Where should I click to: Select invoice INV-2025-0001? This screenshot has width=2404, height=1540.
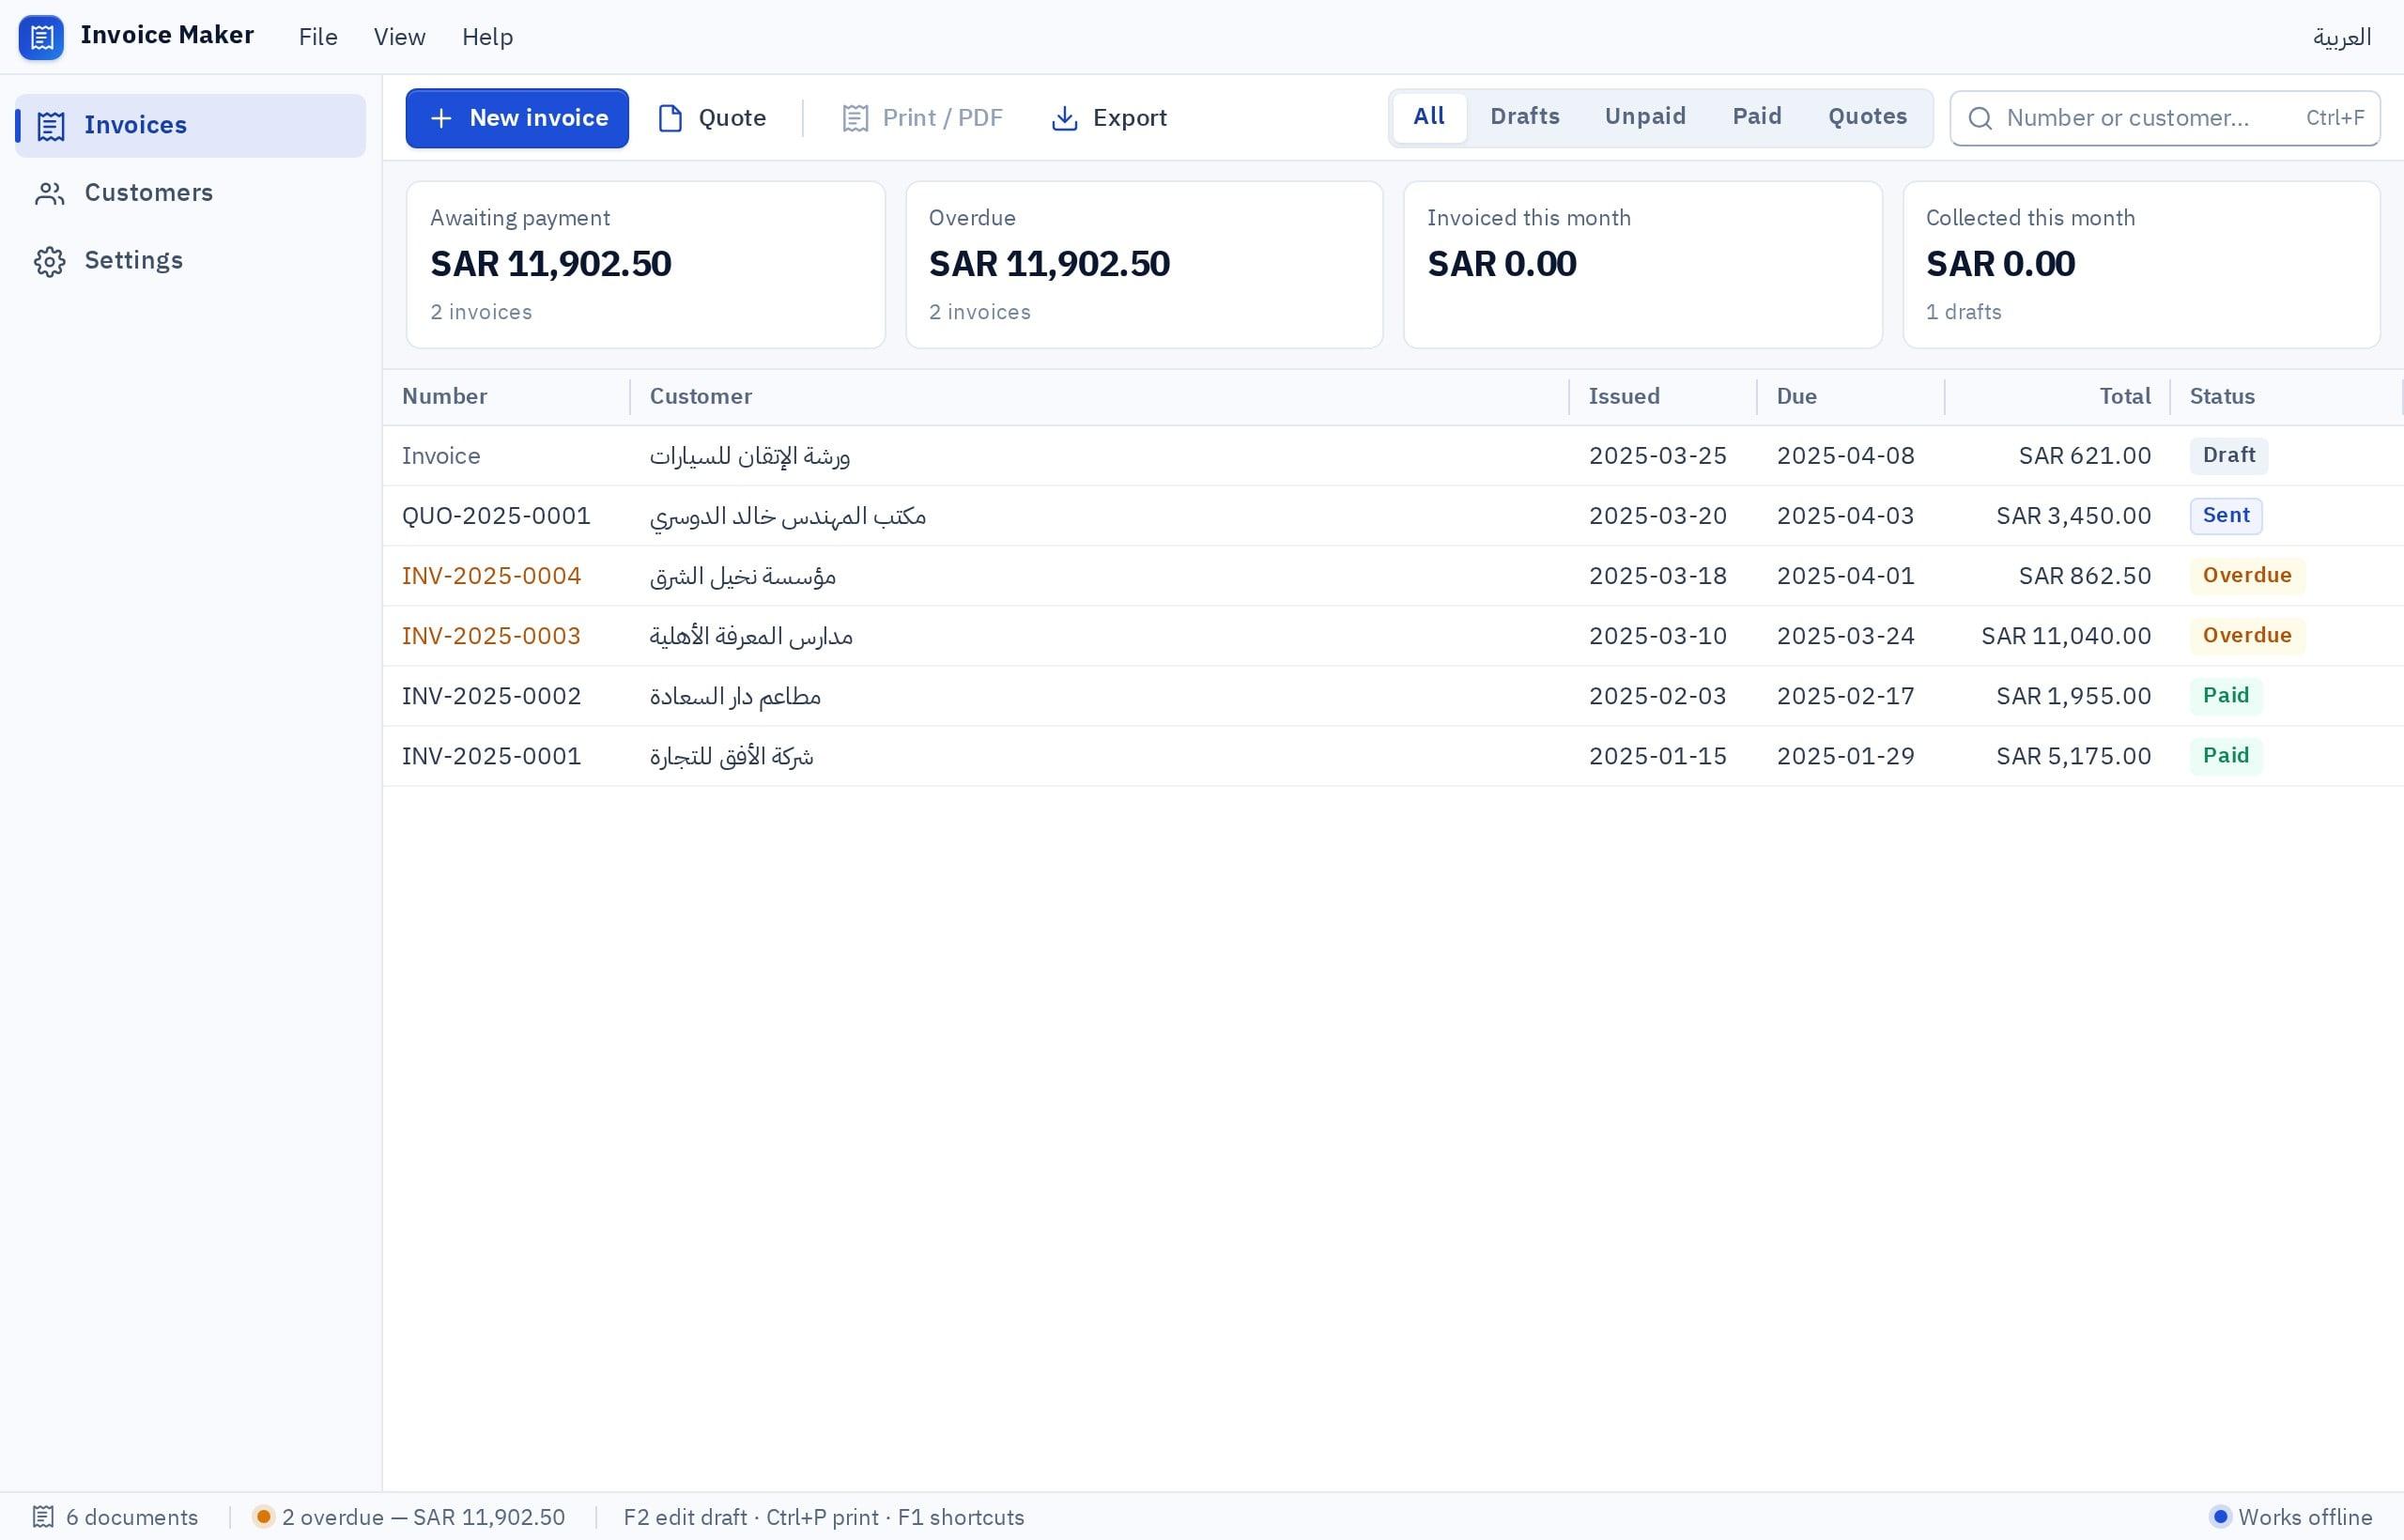point(1393,756)
